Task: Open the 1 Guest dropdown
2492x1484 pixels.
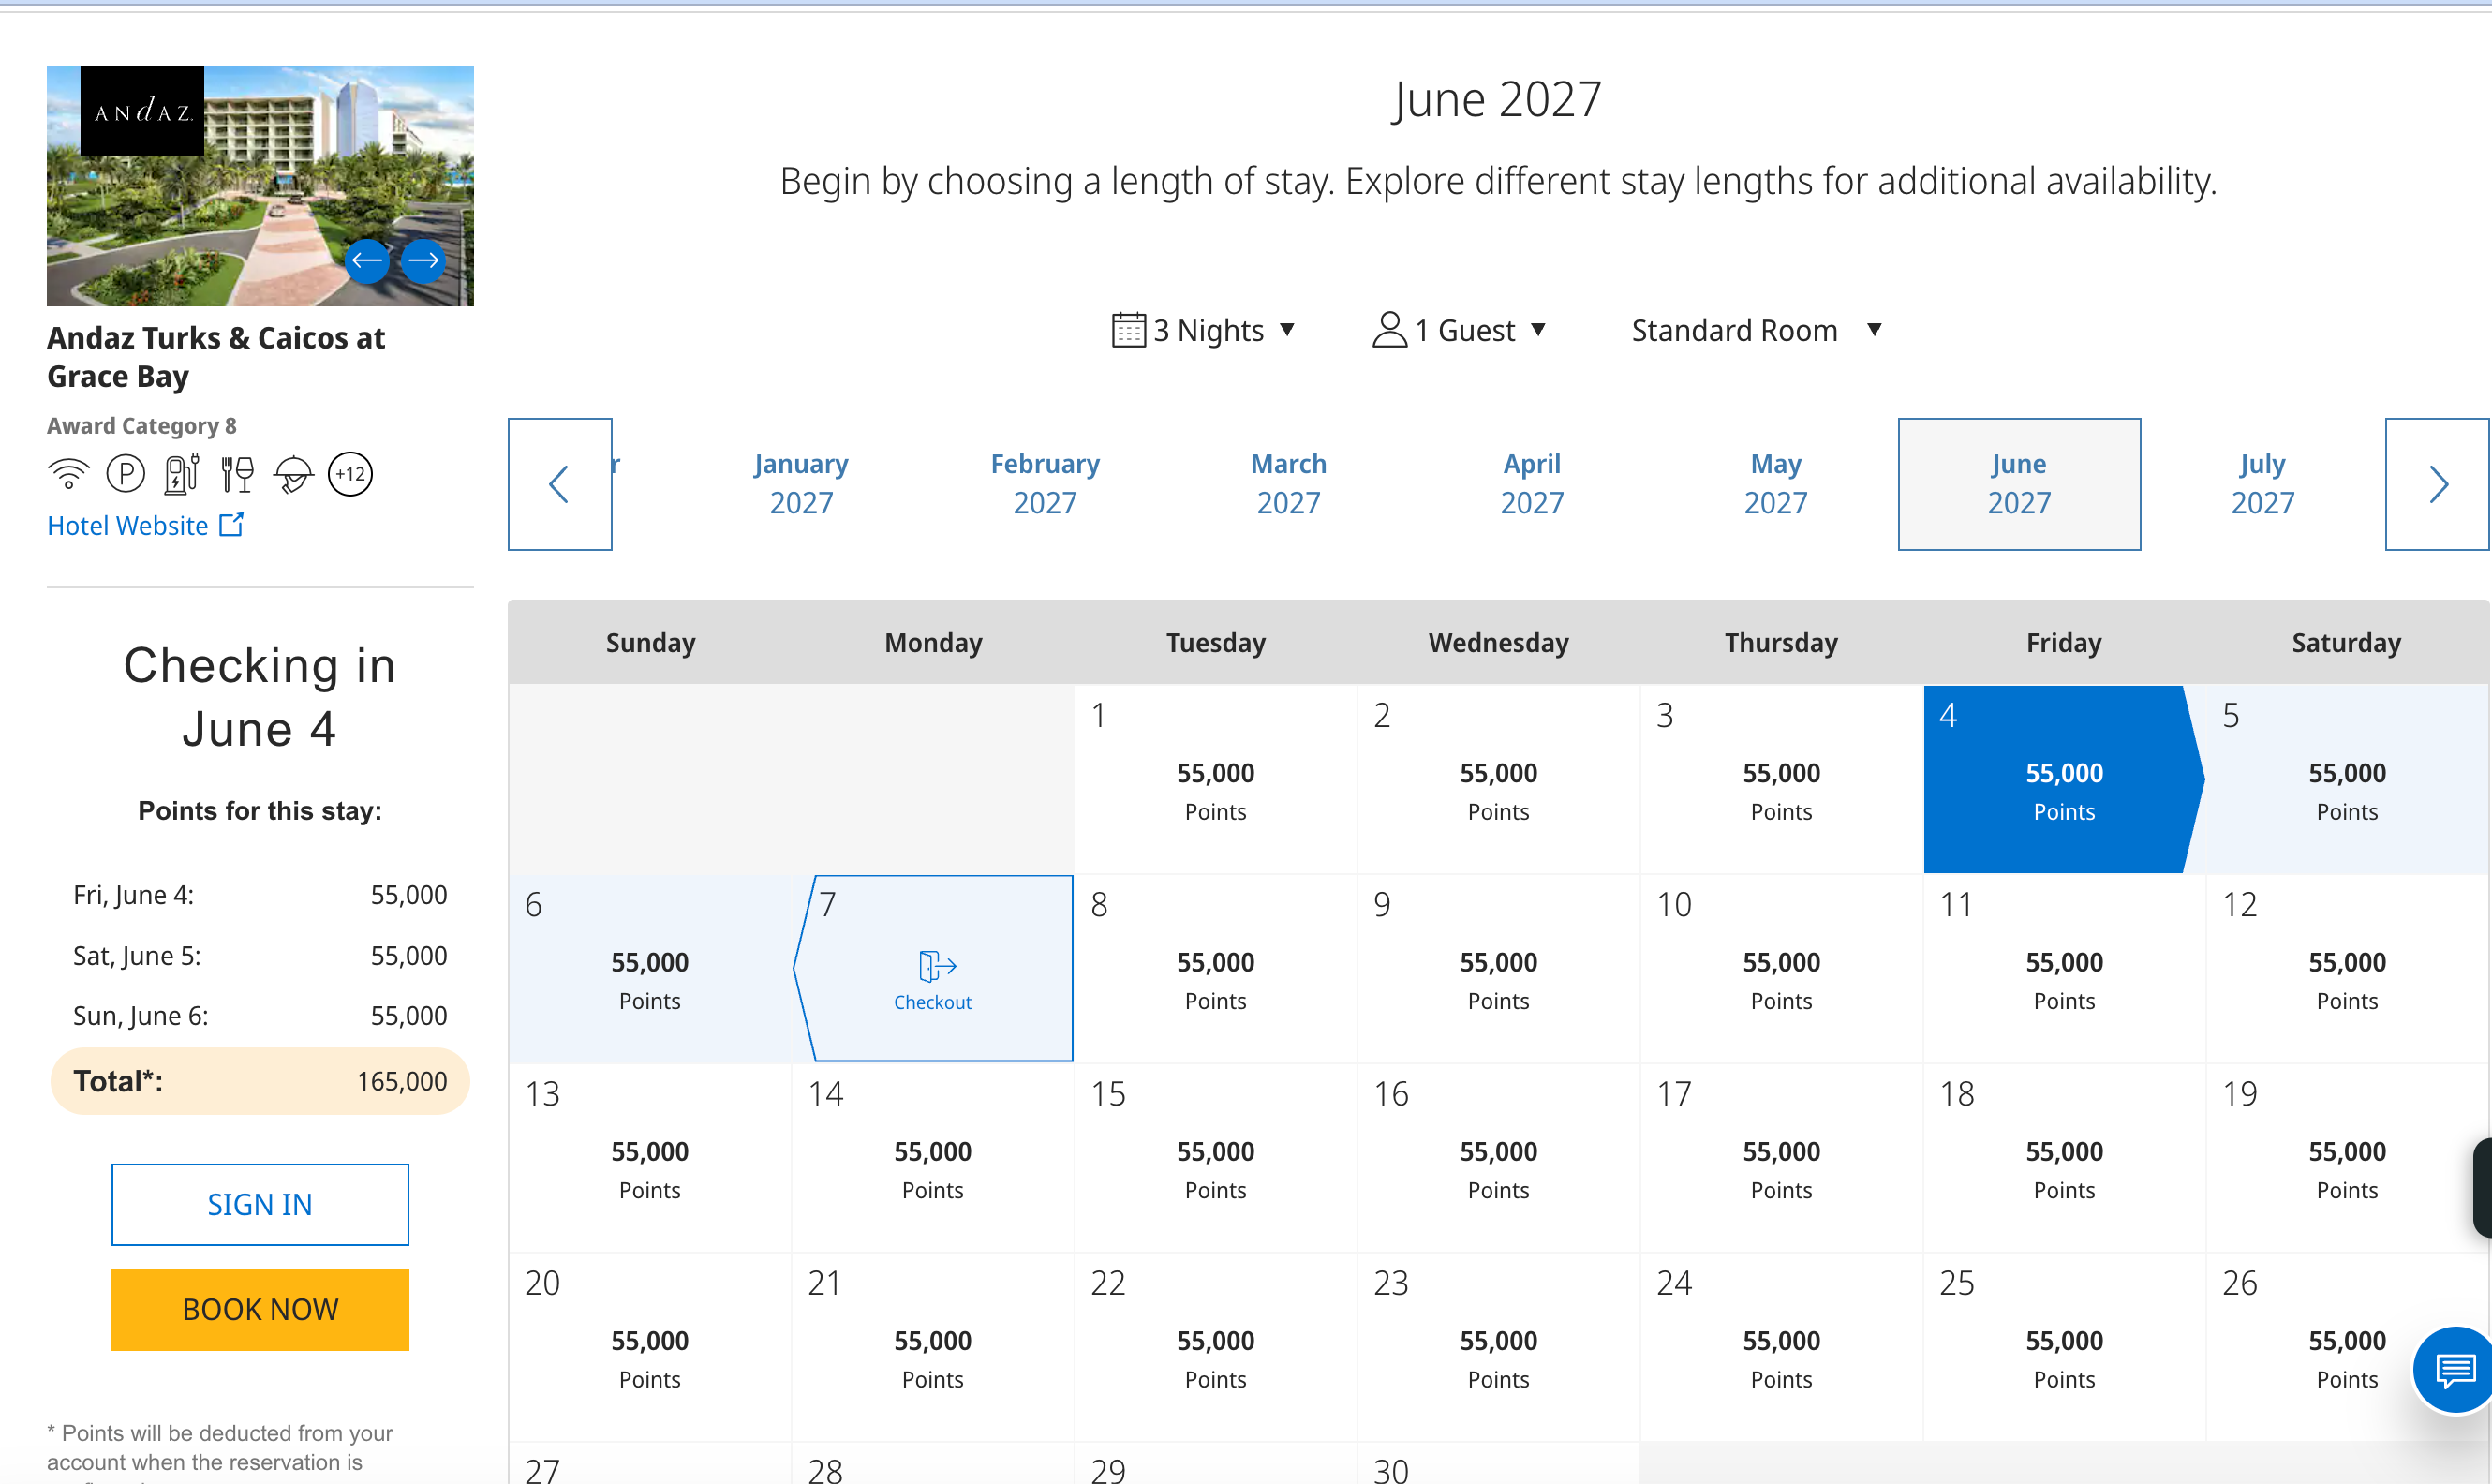Action: 1460,330
